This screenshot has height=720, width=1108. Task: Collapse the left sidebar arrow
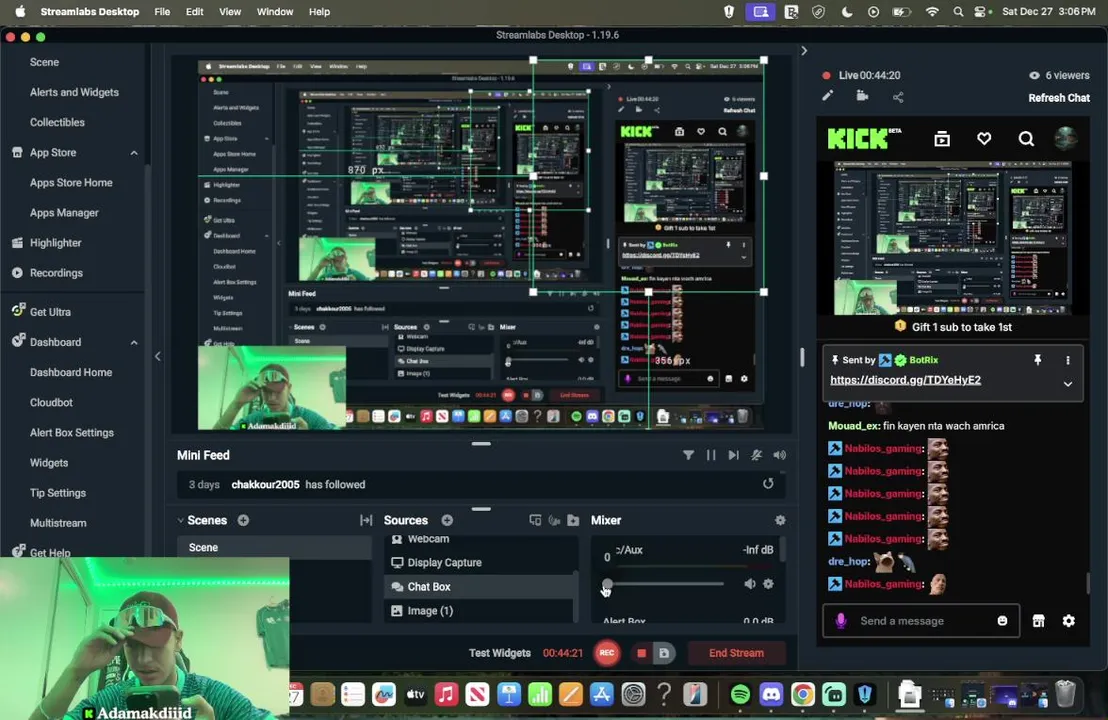point(158,356)
